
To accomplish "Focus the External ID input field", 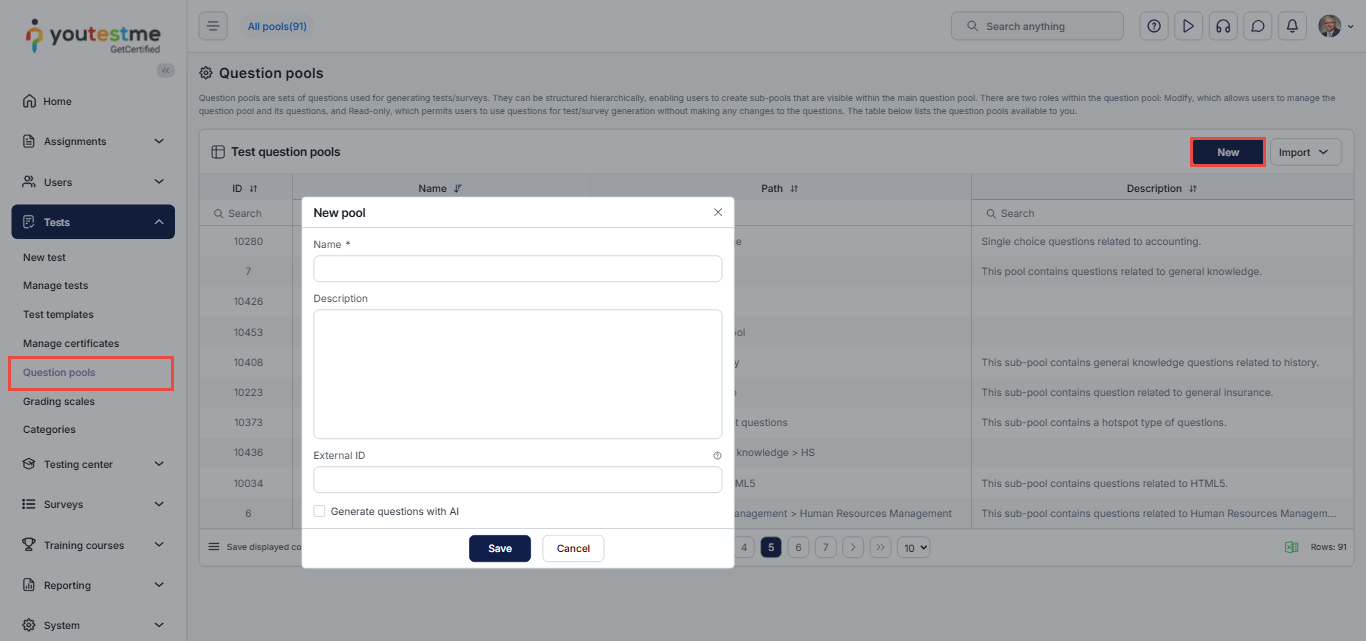I will [518, 480].
